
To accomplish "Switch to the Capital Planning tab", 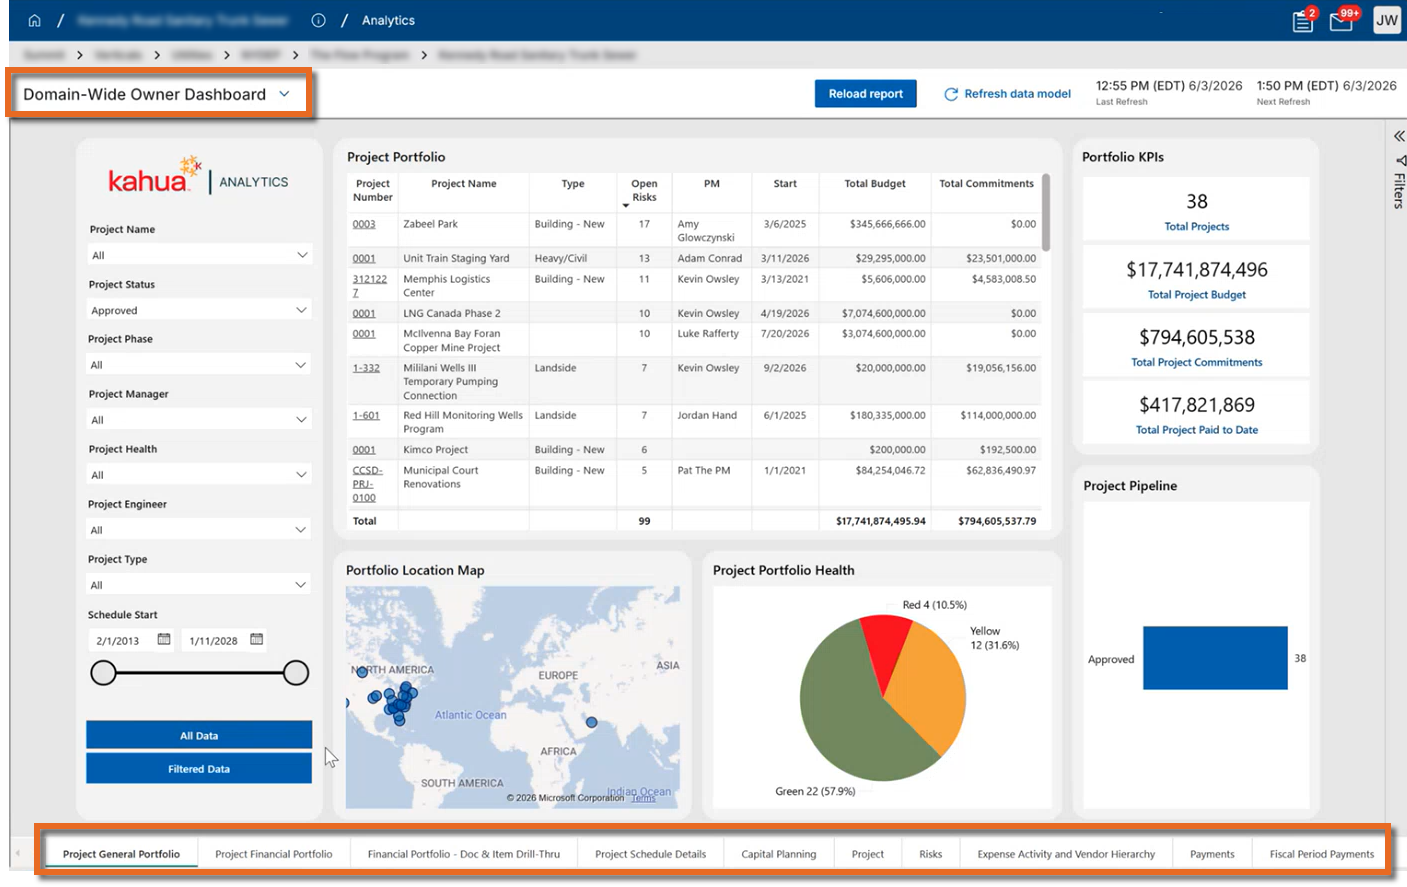I will tap(779, 854).
